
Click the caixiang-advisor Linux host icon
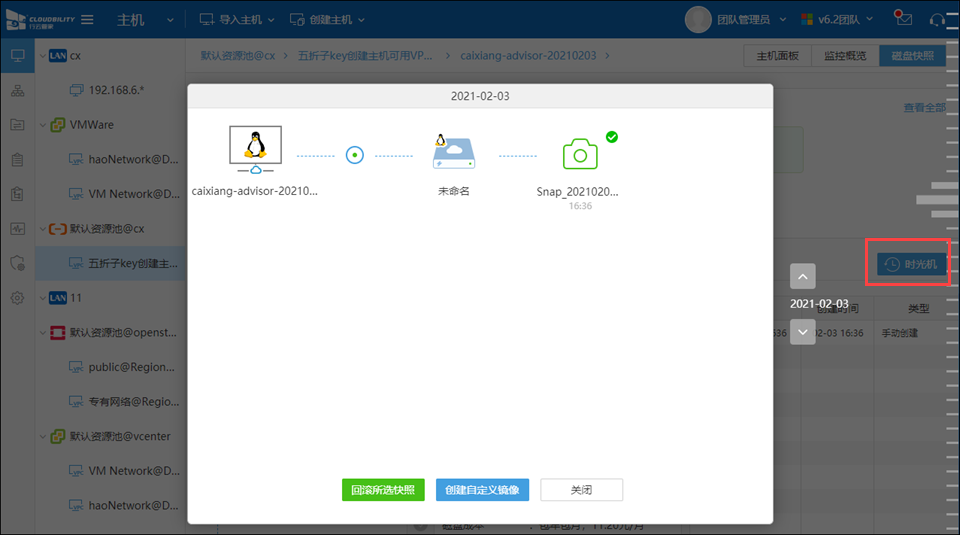255,150
